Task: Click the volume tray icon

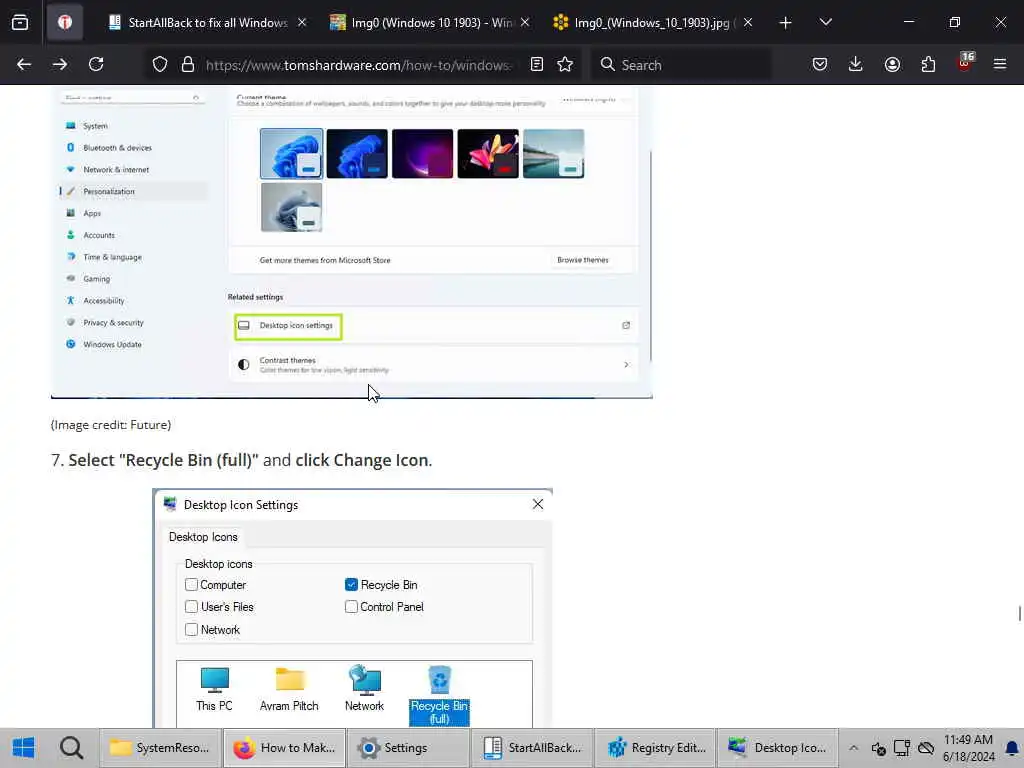Action: (x=878, y=748)
